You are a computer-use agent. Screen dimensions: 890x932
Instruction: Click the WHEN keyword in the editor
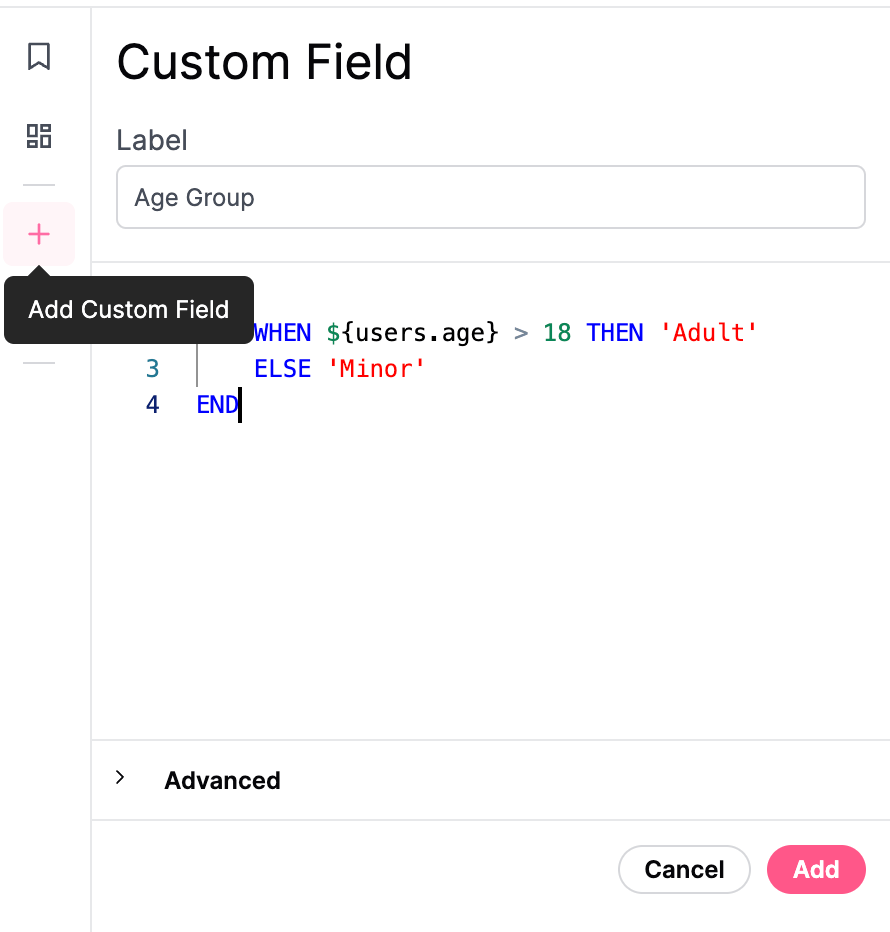coord(282,333)
